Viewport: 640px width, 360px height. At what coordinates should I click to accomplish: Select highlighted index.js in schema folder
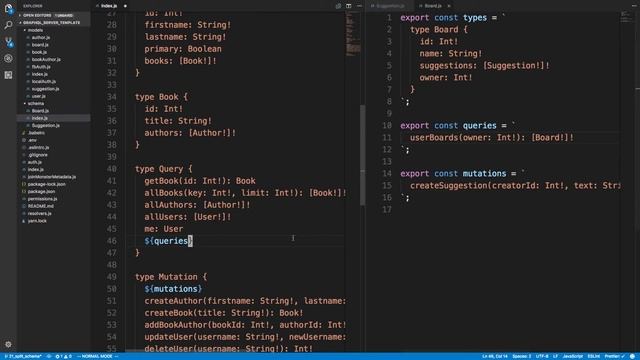(53, 118)
